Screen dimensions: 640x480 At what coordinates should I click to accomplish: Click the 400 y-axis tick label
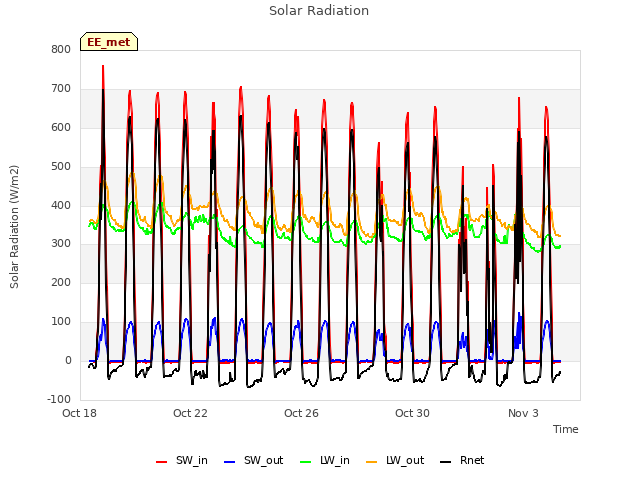(x=61, y=205)
